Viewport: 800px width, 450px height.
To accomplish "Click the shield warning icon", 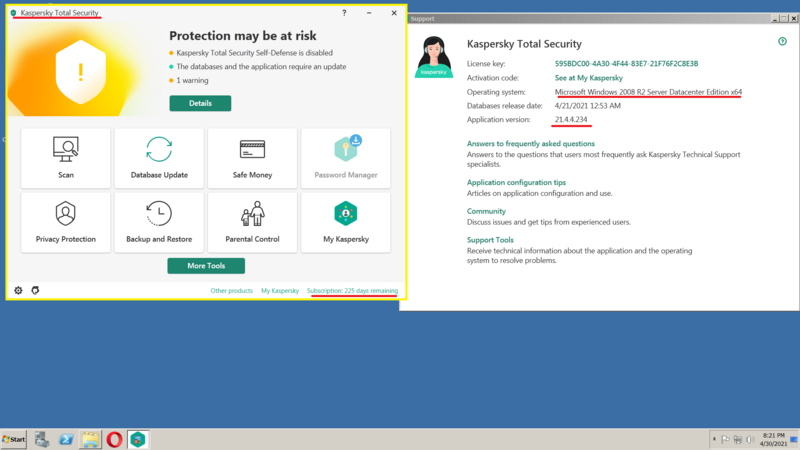I will (81, 72).
